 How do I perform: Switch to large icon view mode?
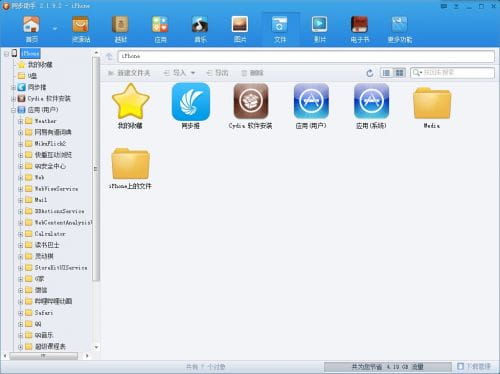pyautogui.click(x=399, y=73)
